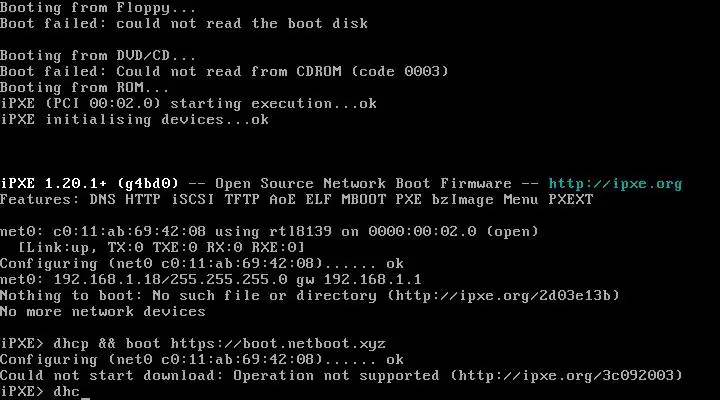Click the gateway address 192.168.1.1

372,280
